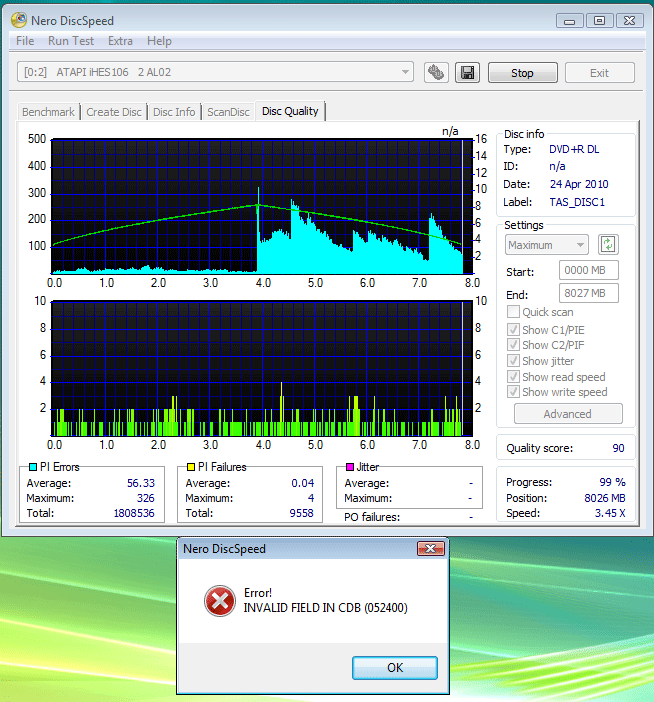The width and height of the screenshot is (654, 702).
Task: Click the cyan PI Errors color swatch
Action: 33,467
